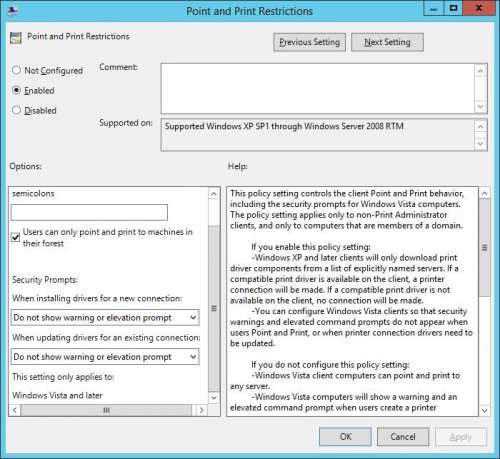Click the Apply button
Image resolution: width=500 pixels, height=459 pixels.
point(461,437)
